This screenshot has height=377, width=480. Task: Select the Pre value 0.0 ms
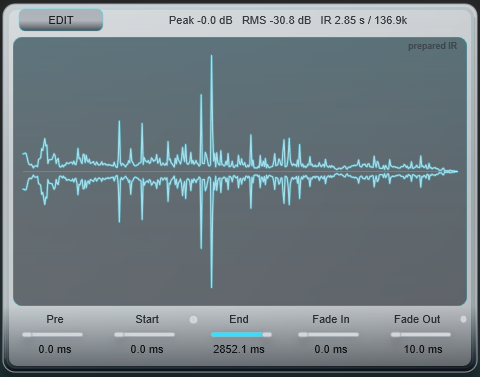tap(55, 349)
